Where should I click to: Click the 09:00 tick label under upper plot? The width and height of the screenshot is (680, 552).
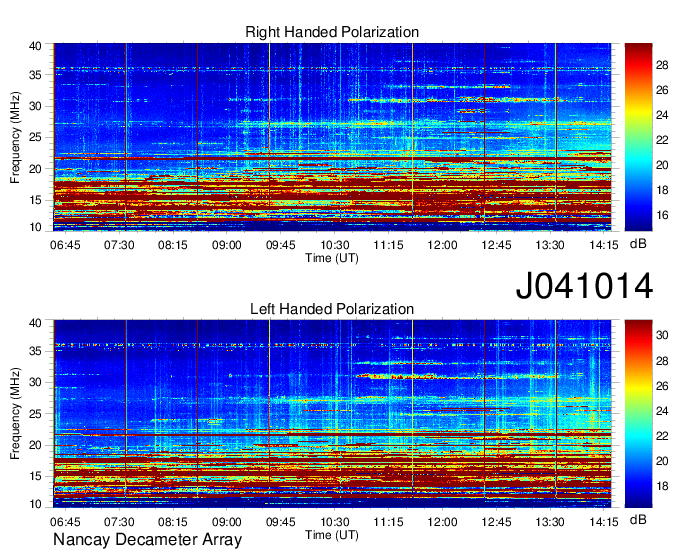tap(227, 245)
